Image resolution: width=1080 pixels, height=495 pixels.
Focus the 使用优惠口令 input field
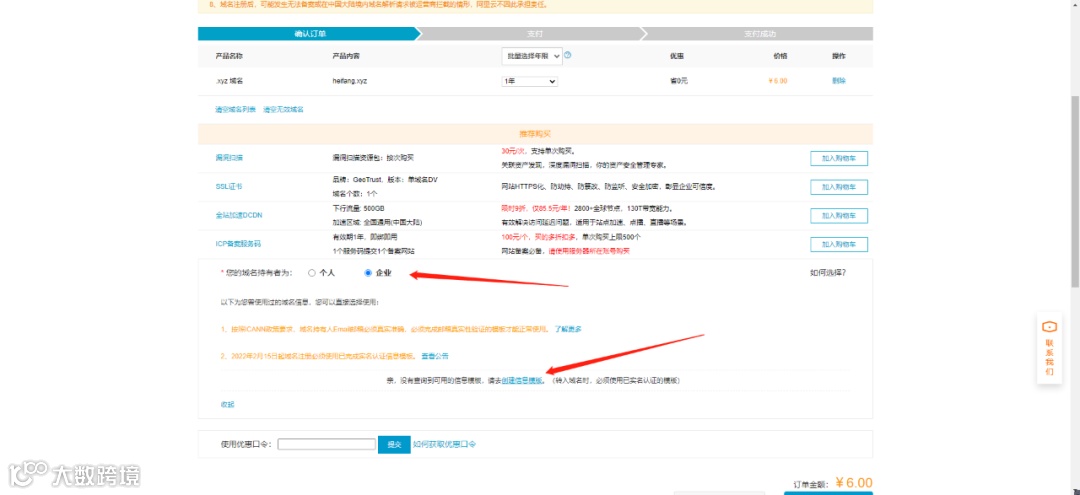click(x=326, y=444)
